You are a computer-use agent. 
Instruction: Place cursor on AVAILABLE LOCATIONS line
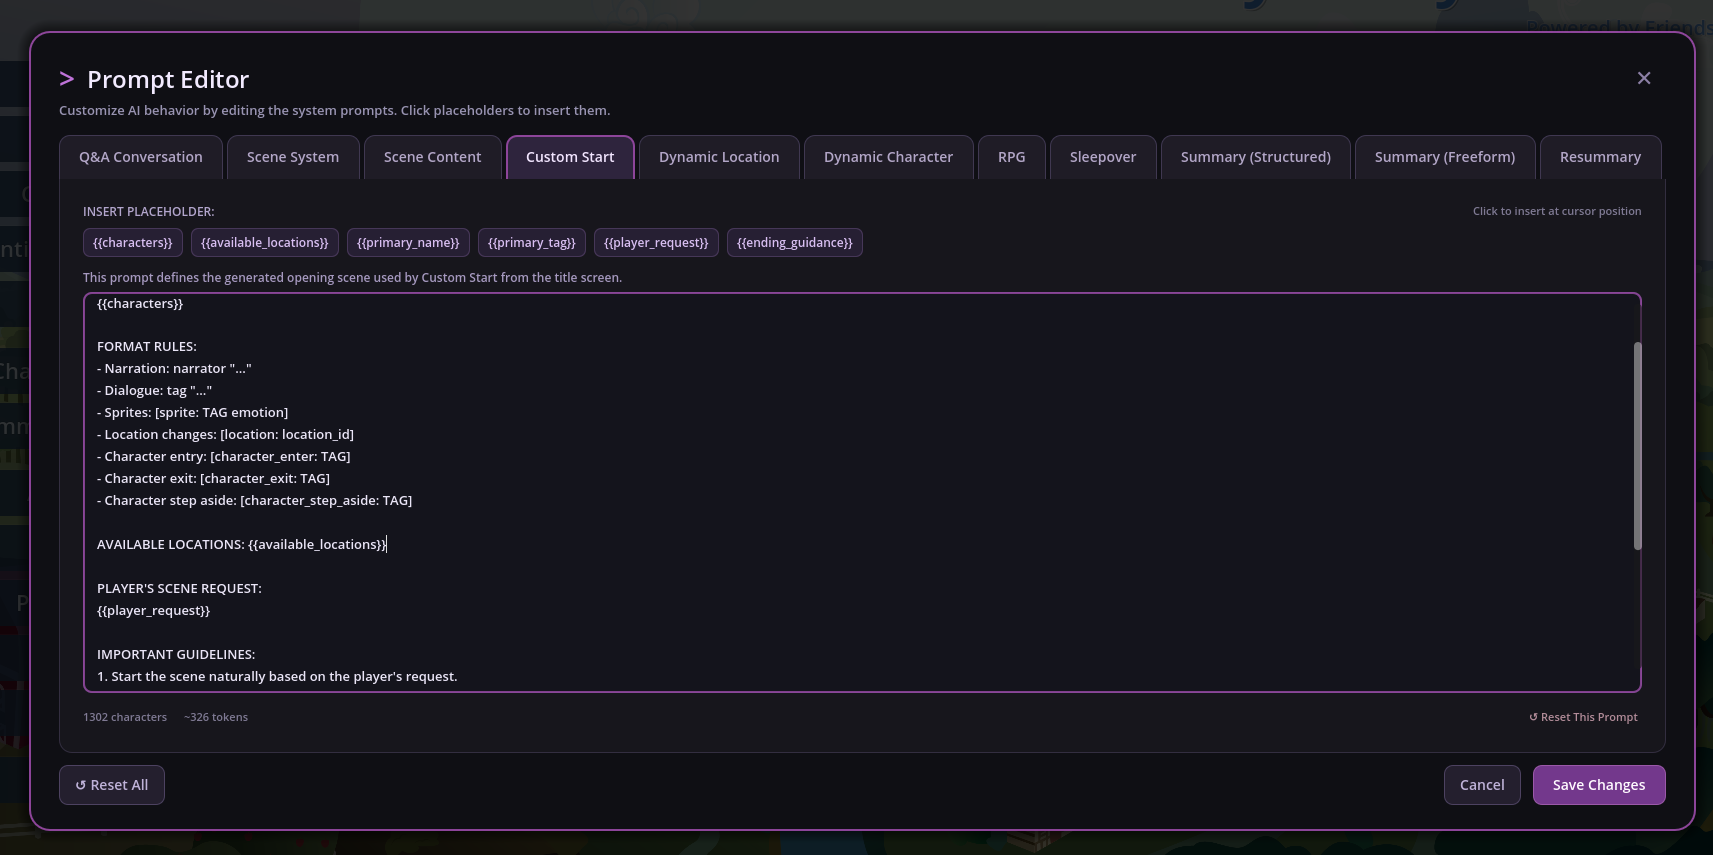(x=242, y=544)
